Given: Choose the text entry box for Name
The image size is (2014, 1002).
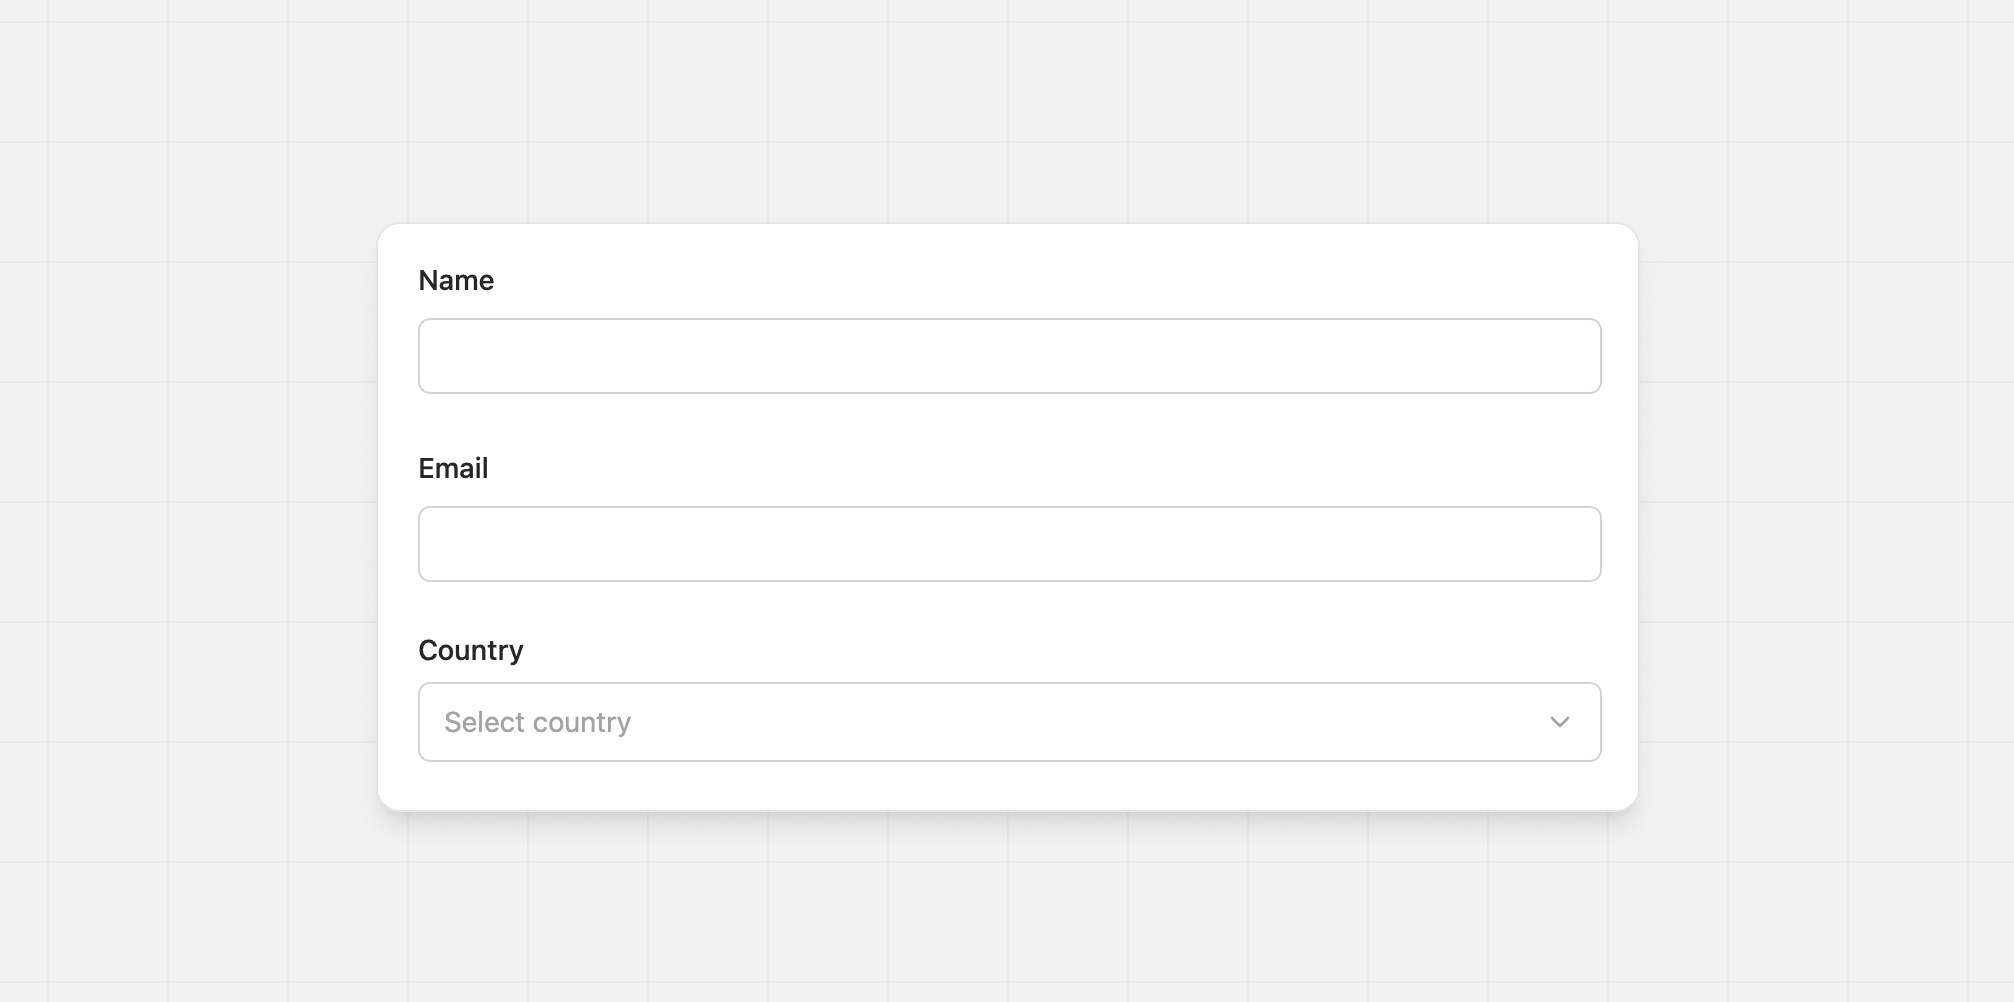Looking at the screenshot, I should [x=1008, y=356].
